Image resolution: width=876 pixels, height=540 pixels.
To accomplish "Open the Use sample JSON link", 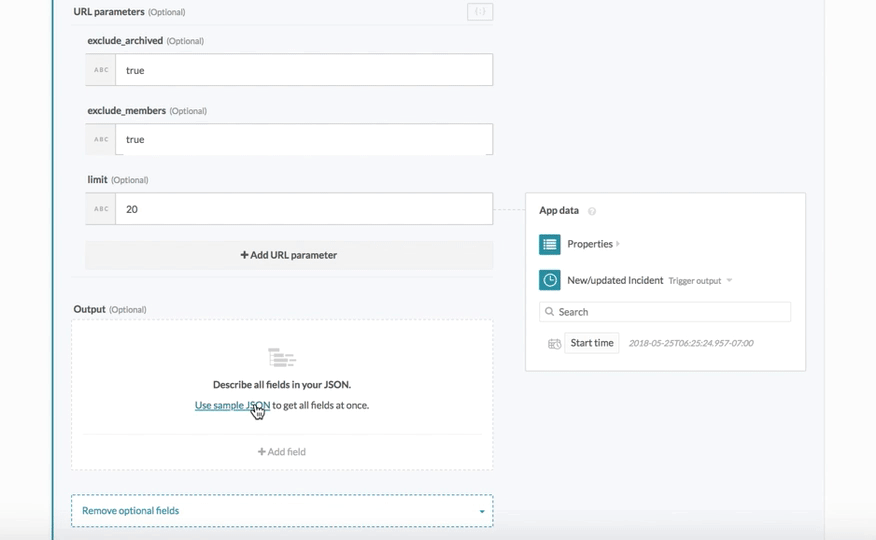I will click(232, 405).
